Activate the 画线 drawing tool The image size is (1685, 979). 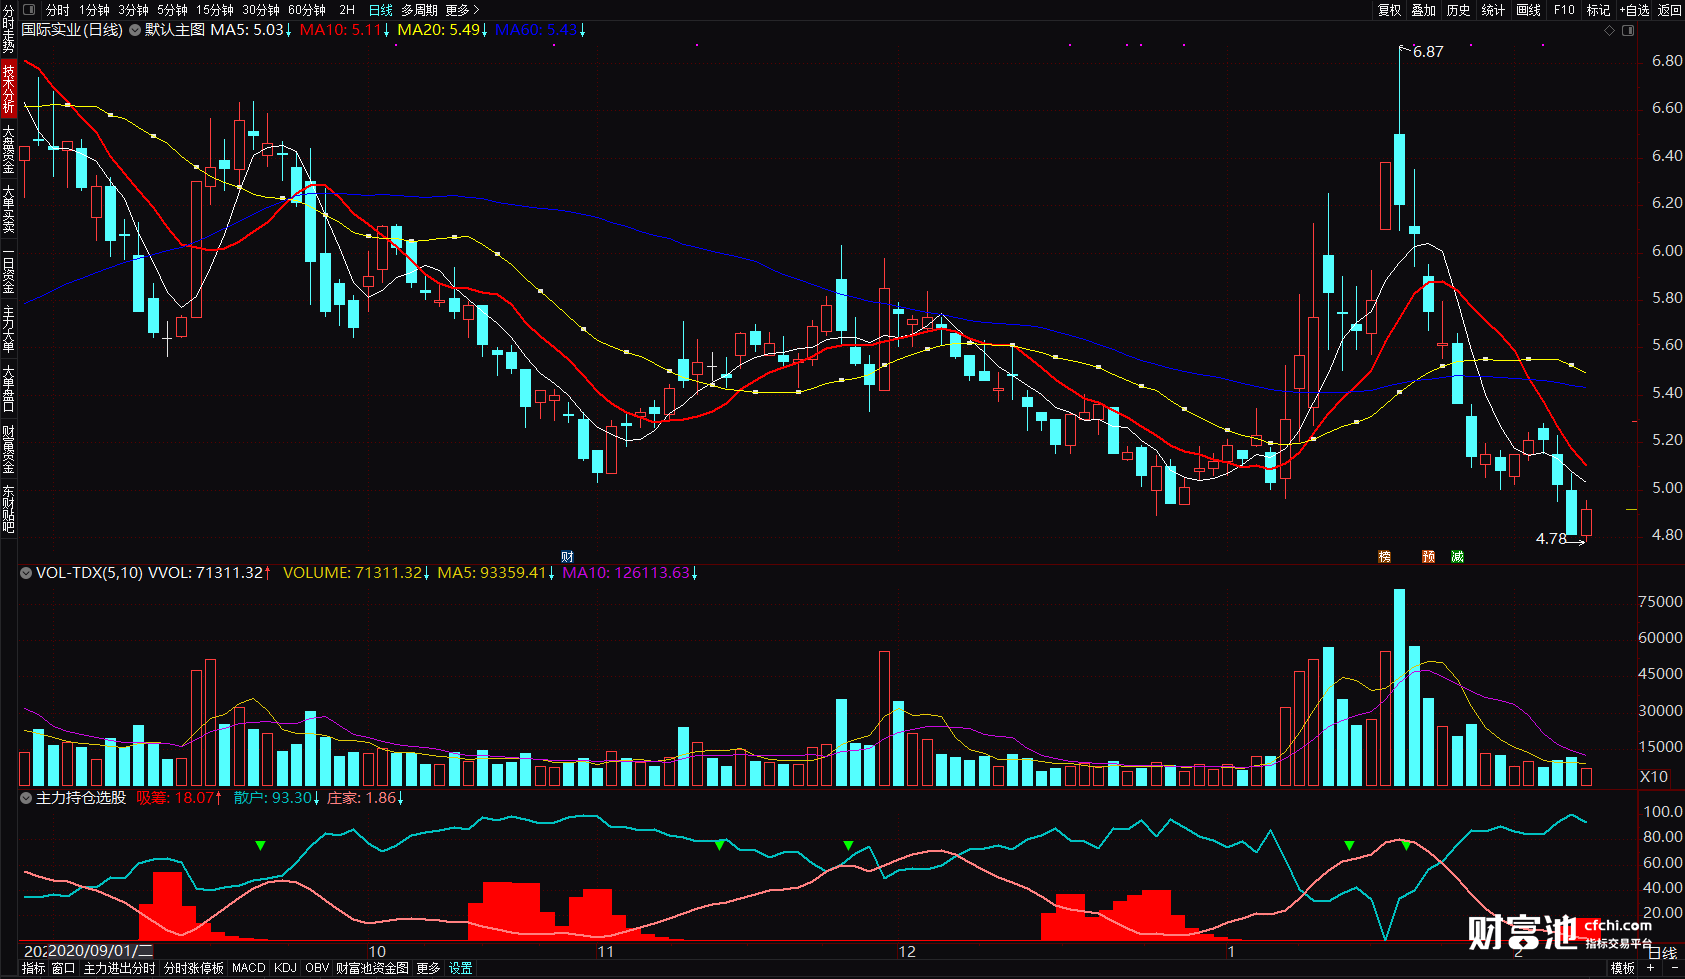pos(1528,10)
